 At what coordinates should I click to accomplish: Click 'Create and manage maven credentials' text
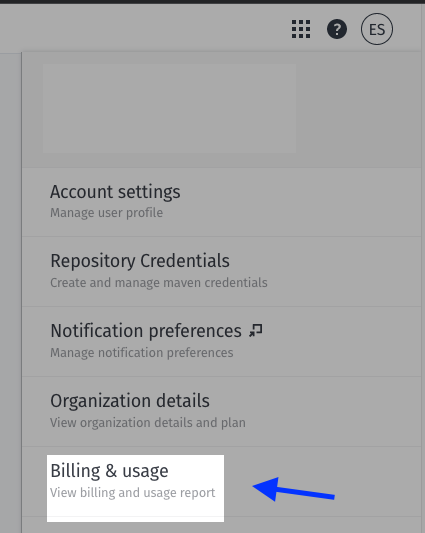(159, 282)
